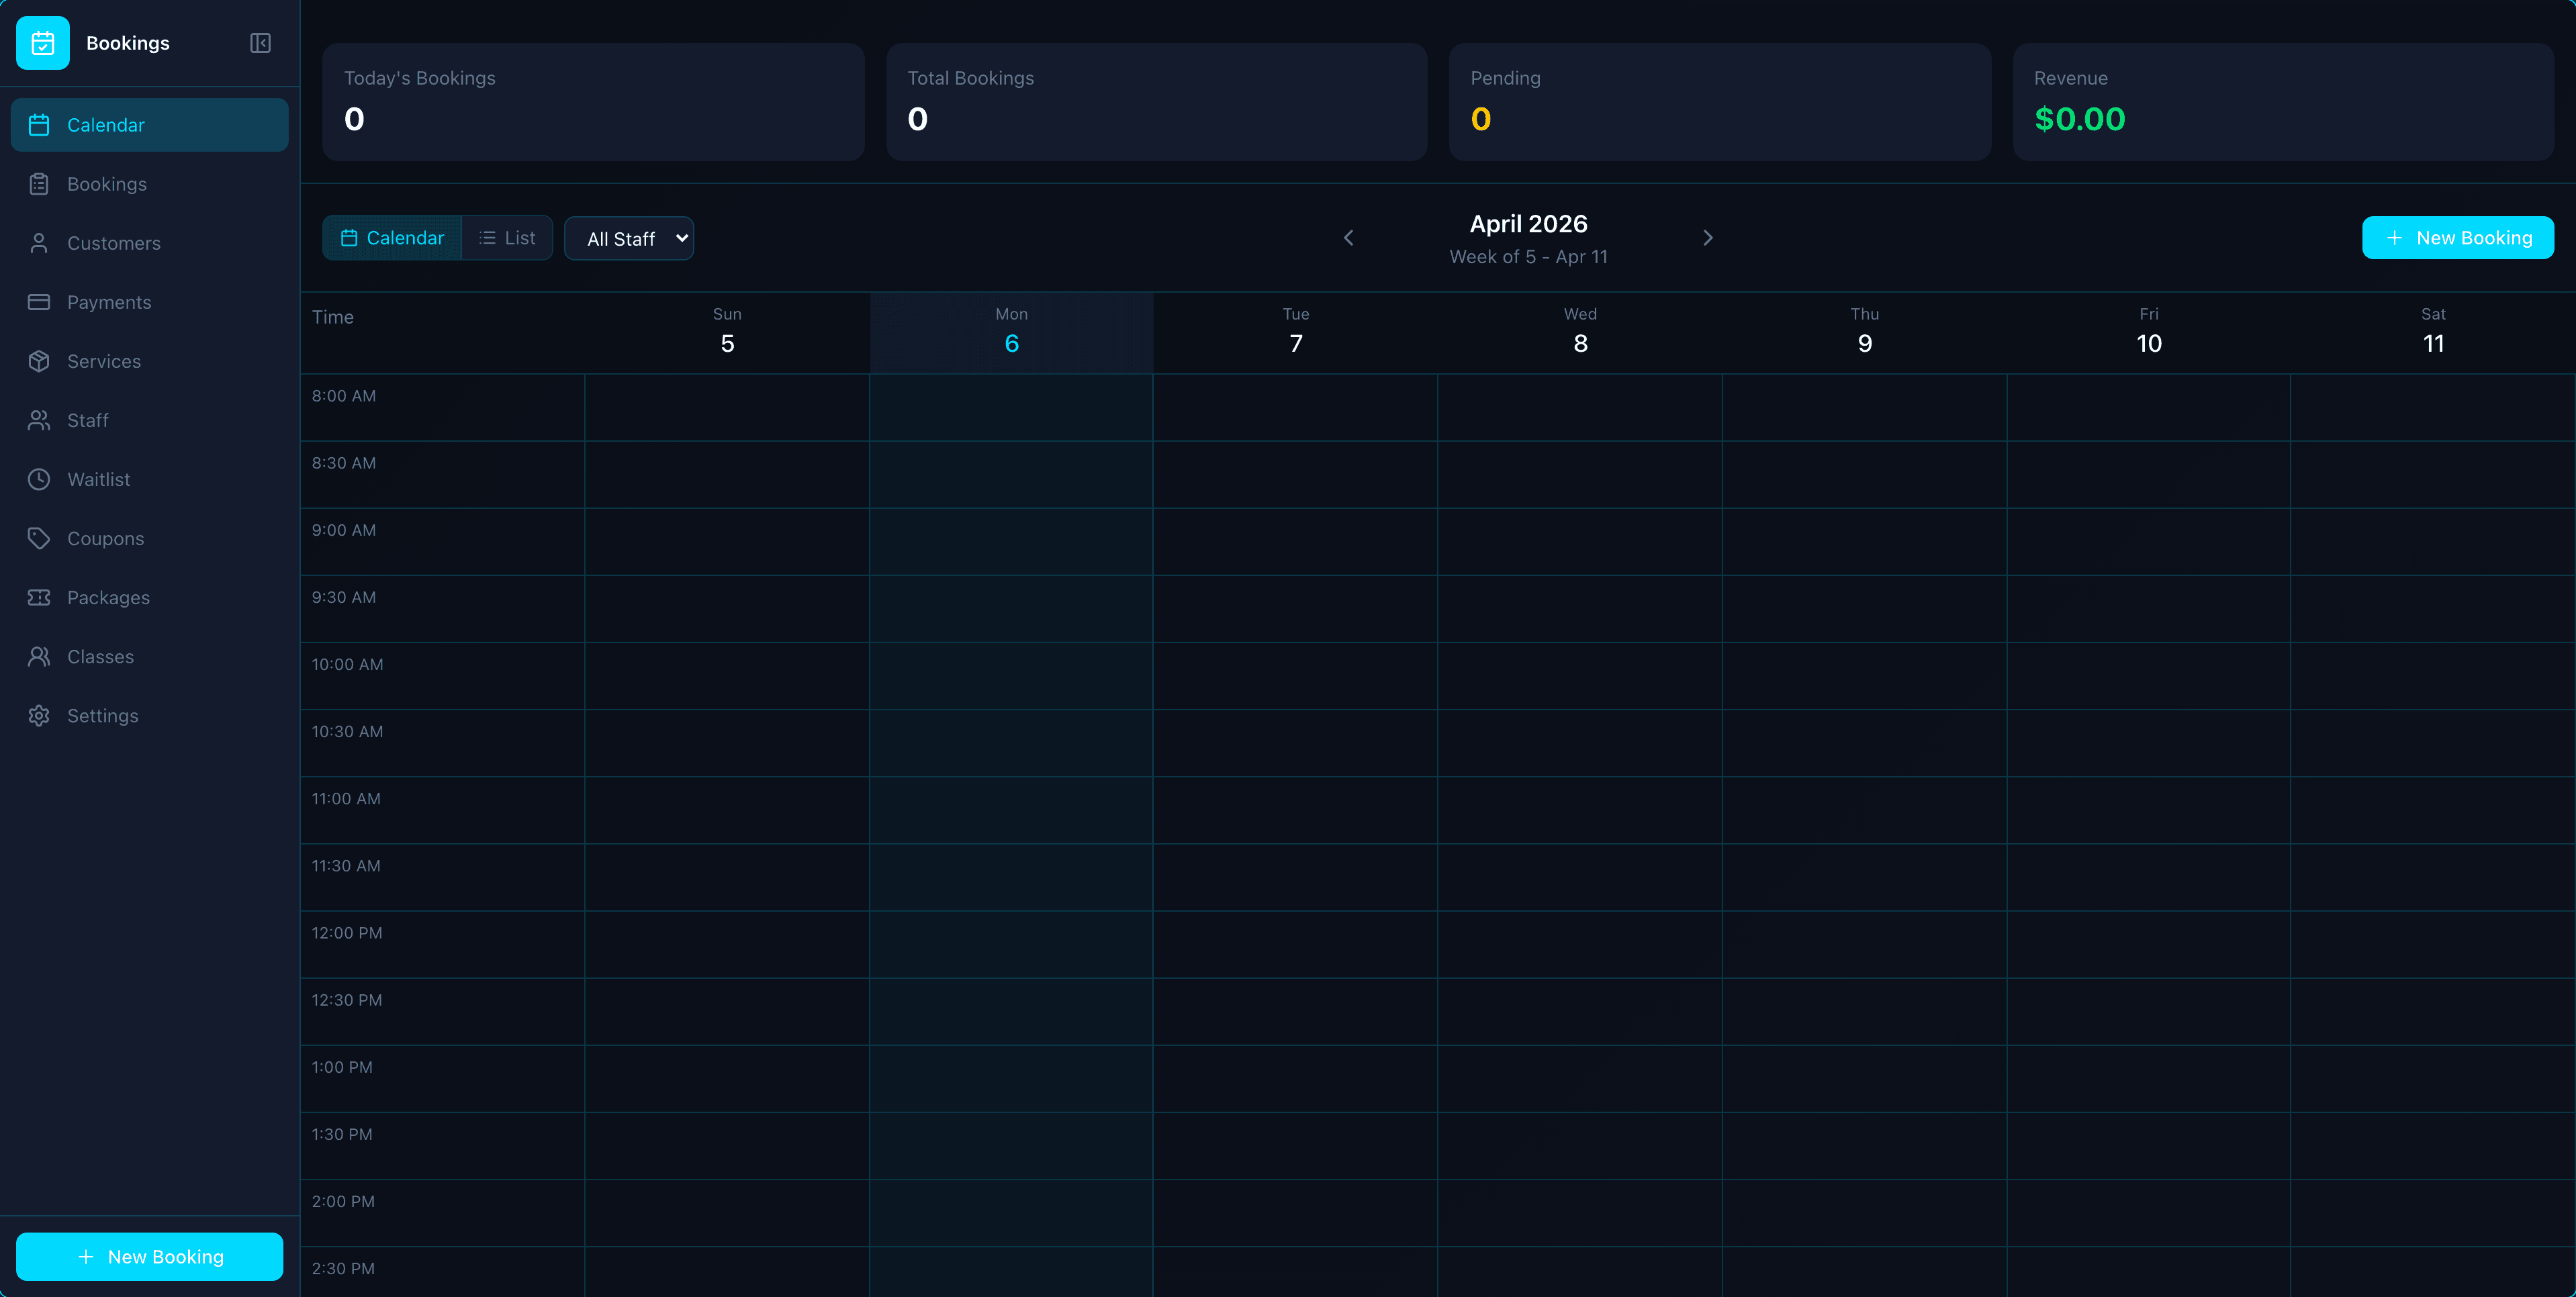Click the Settings gear icon
Image resolution: width=2576 pixels, height=1297 pixels.
tap(39, 715)
